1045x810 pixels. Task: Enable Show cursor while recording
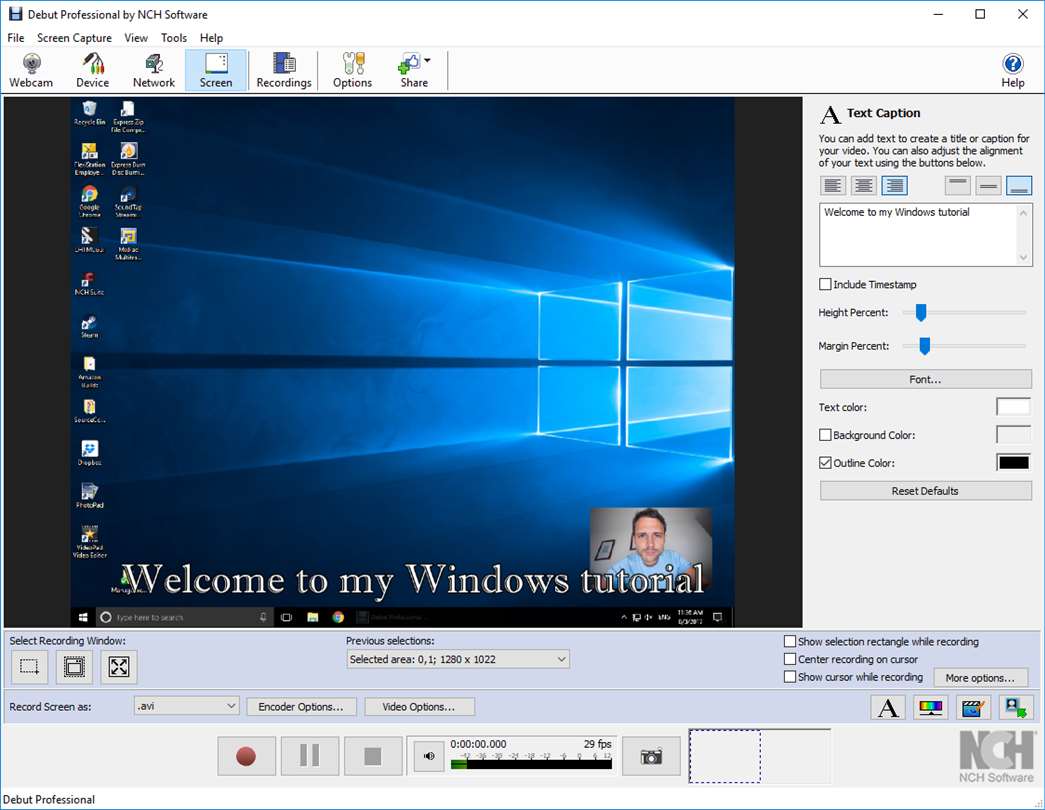(790, 677)
